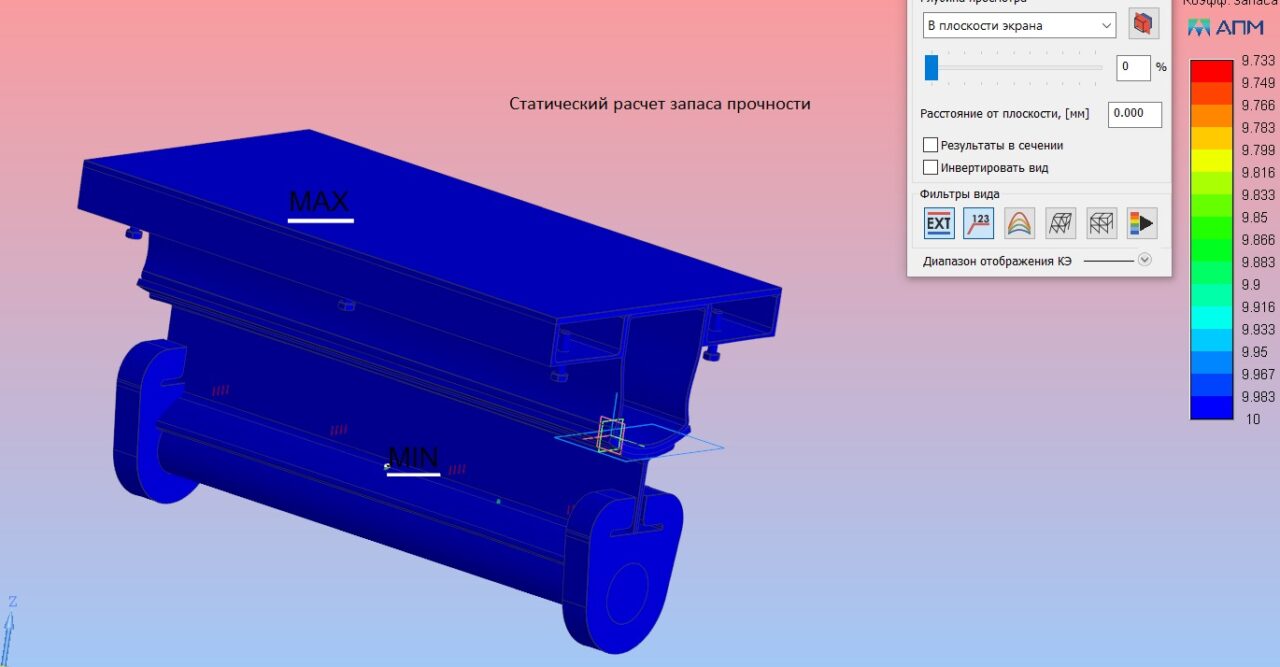Click 'Статический расчет запаса прочности' title text

tap(660, 104)
